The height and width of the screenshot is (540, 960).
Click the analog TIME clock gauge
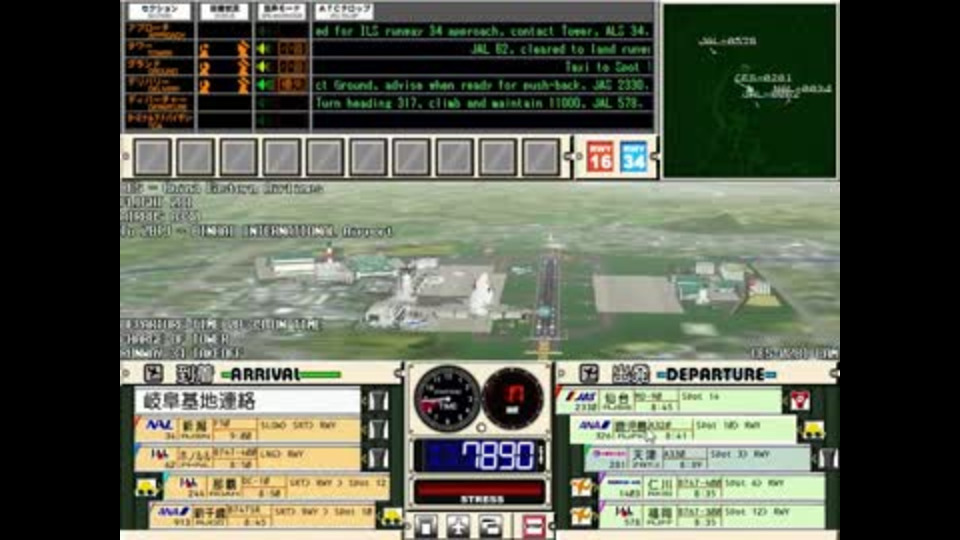[x=447, y=398]
